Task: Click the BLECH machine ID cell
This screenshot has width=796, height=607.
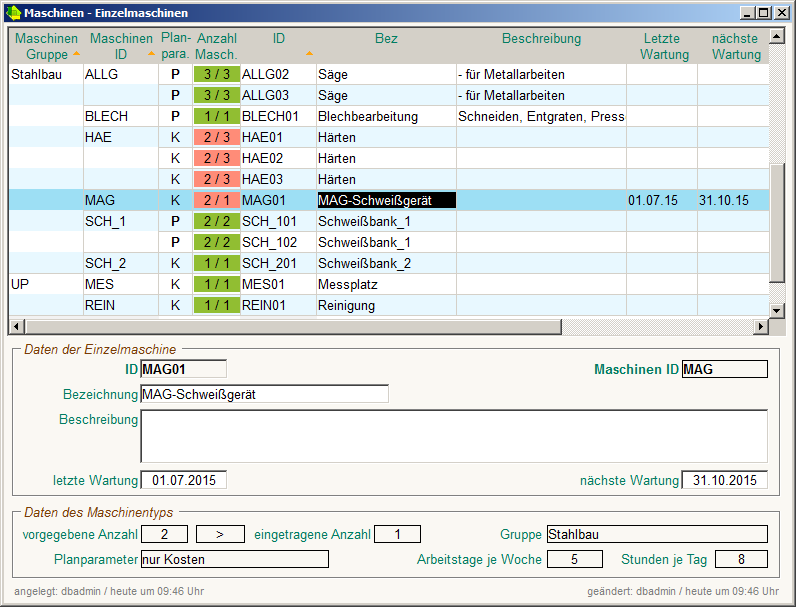Action: click(121, 116)
